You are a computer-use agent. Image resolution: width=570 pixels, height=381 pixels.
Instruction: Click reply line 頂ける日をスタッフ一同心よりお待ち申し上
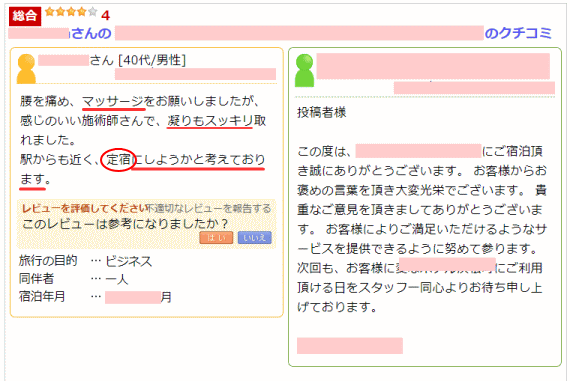[x=420, y=288]
